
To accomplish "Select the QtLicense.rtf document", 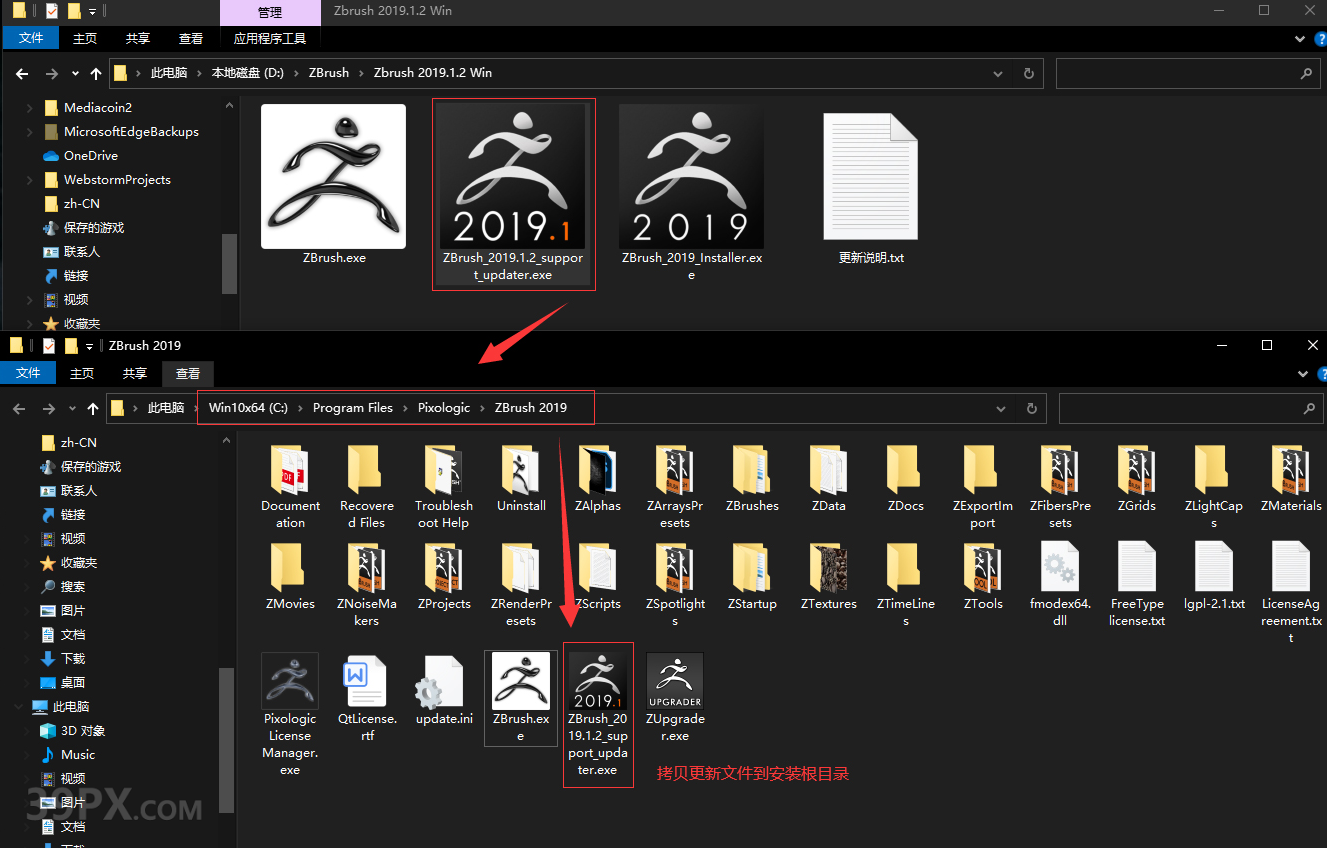I will 366,698.
